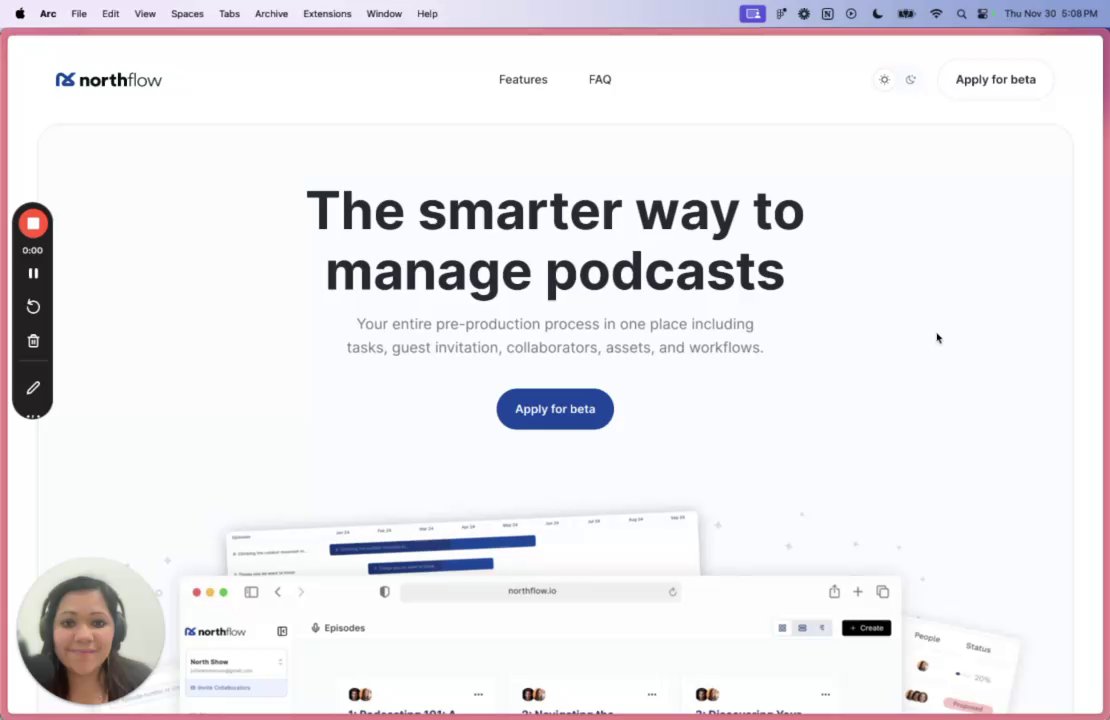The image size is (1110, 720).
Task: Restart the recording with the undo arrow
Action: pyautogui.click(x=33, y=307)
